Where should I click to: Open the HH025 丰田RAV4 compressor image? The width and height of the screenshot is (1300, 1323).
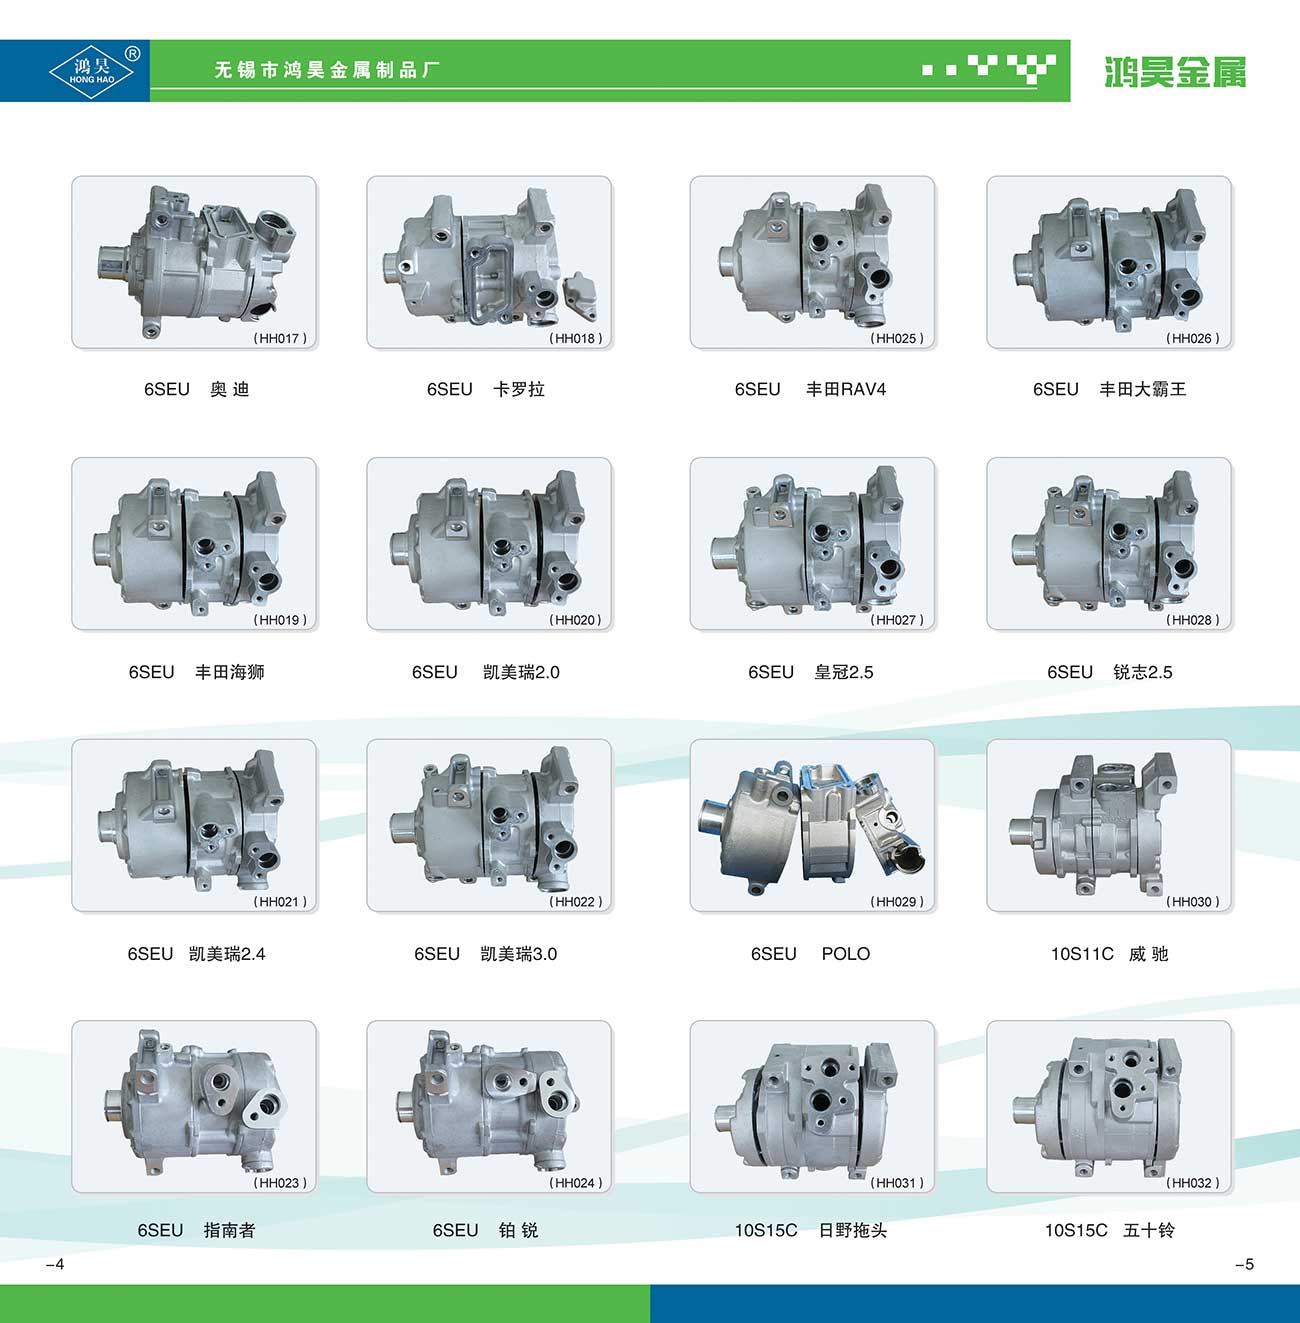[x=812, y=262]
